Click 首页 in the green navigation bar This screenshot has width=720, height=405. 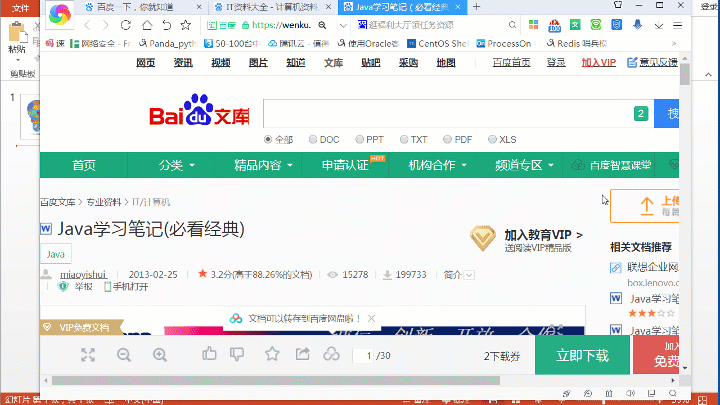click(84, 165)
